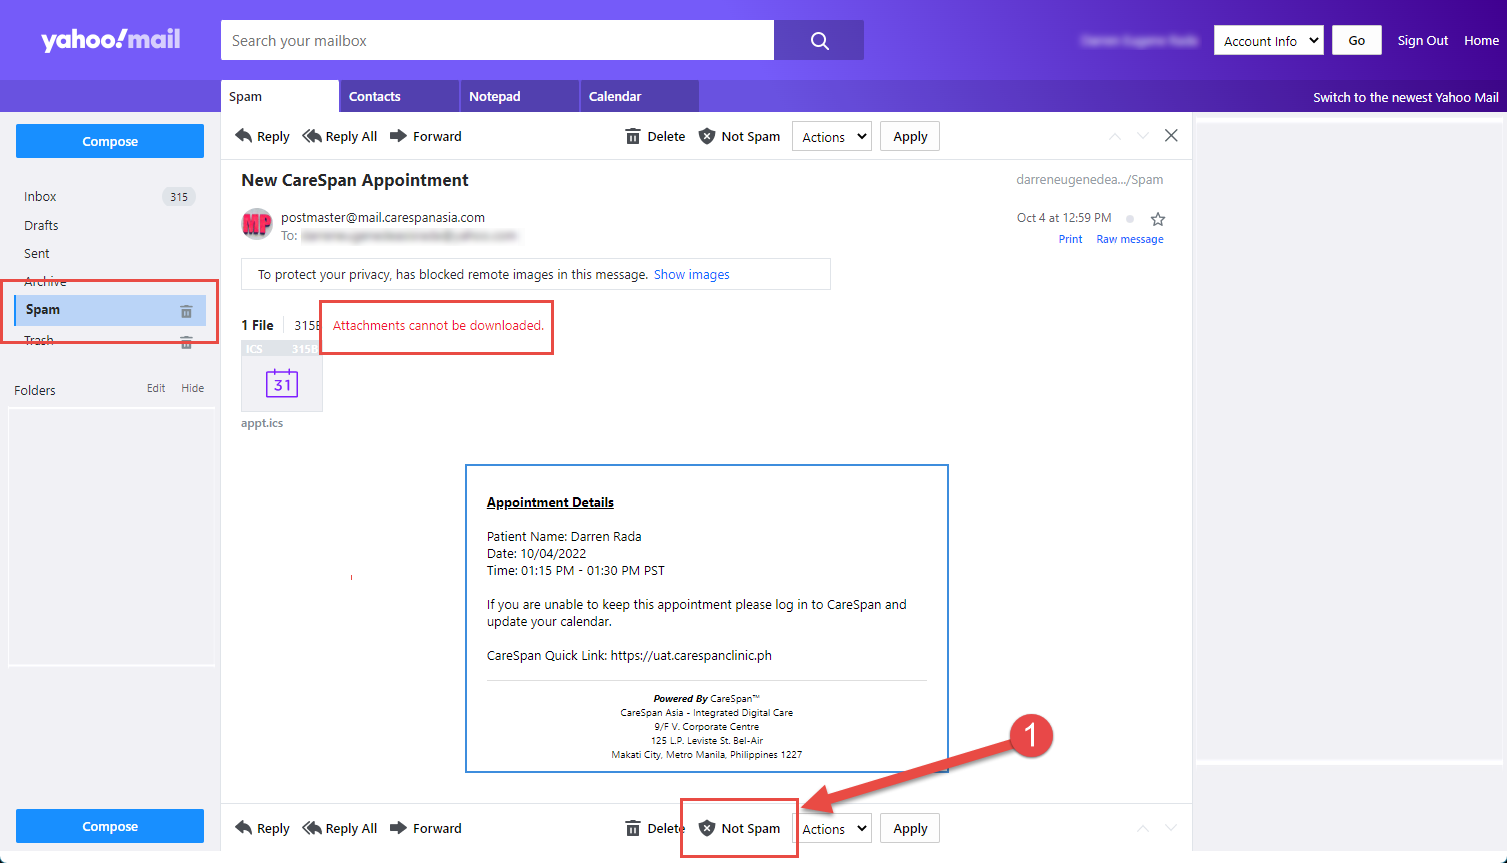The image size is (1507, 863).
Task: Toggle the read status dot
Action: [1130, 219]
